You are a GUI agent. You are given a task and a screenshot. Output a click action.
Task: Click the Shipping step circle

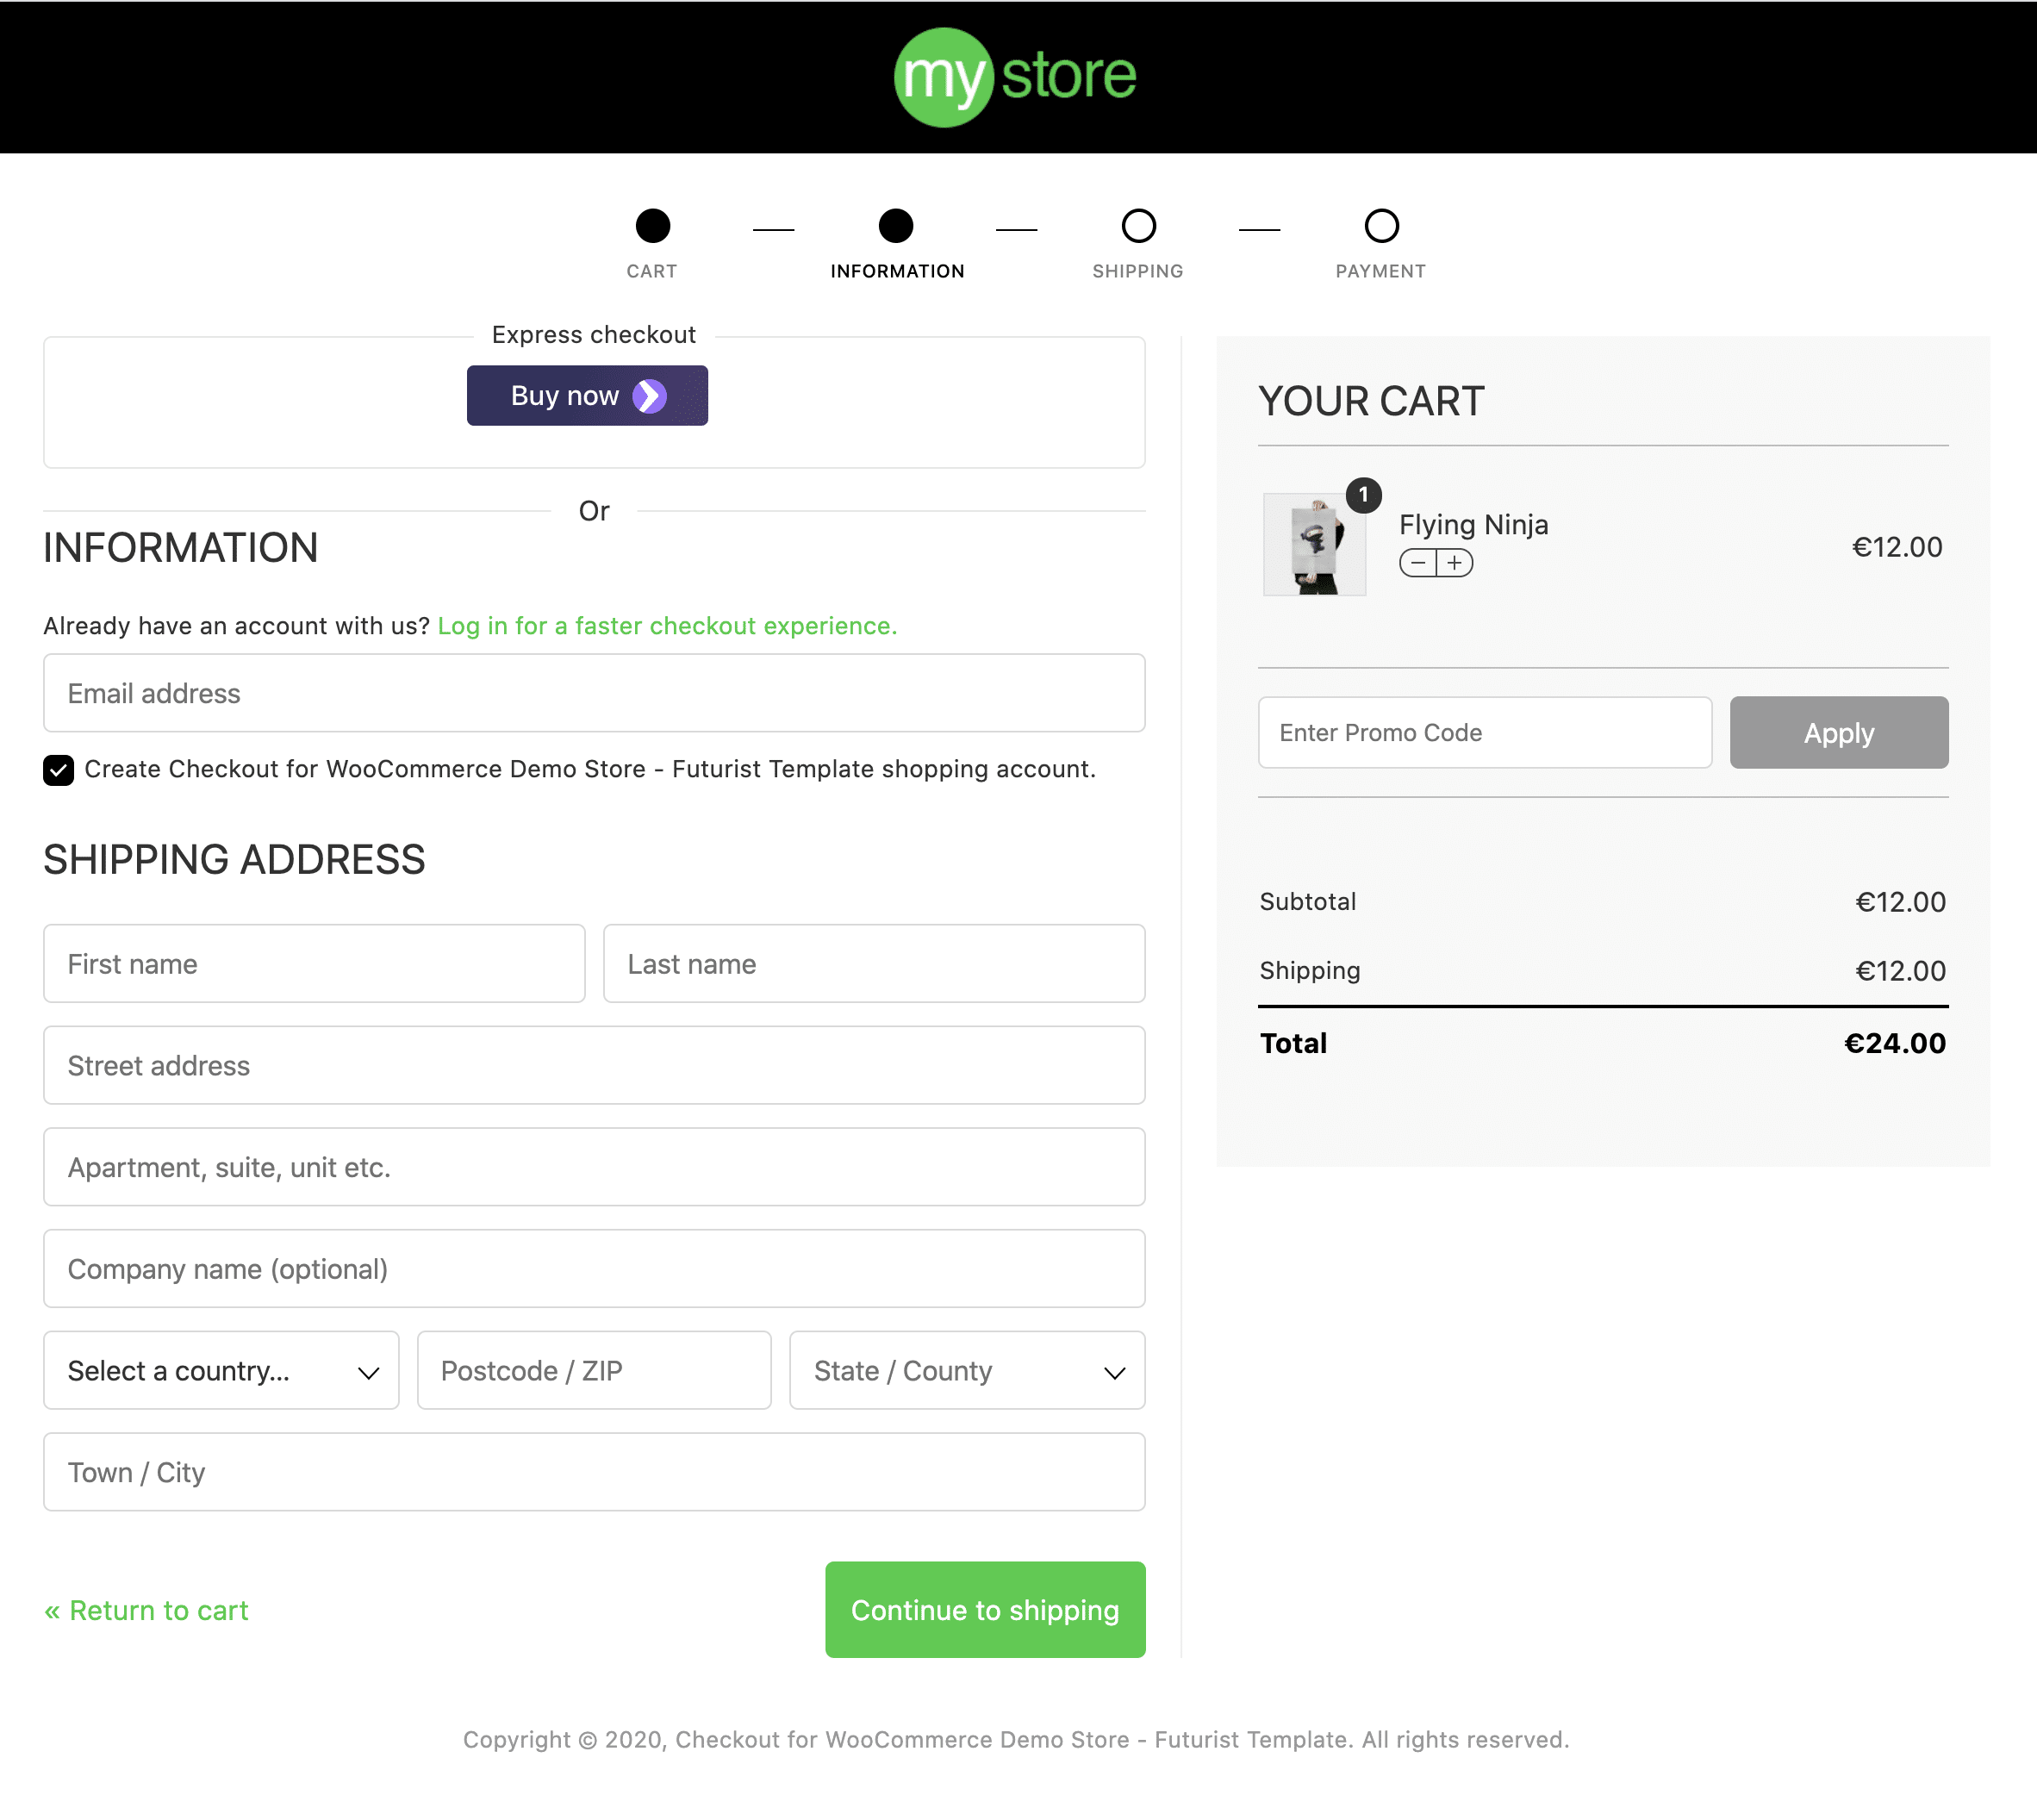tap(1138, 226)
